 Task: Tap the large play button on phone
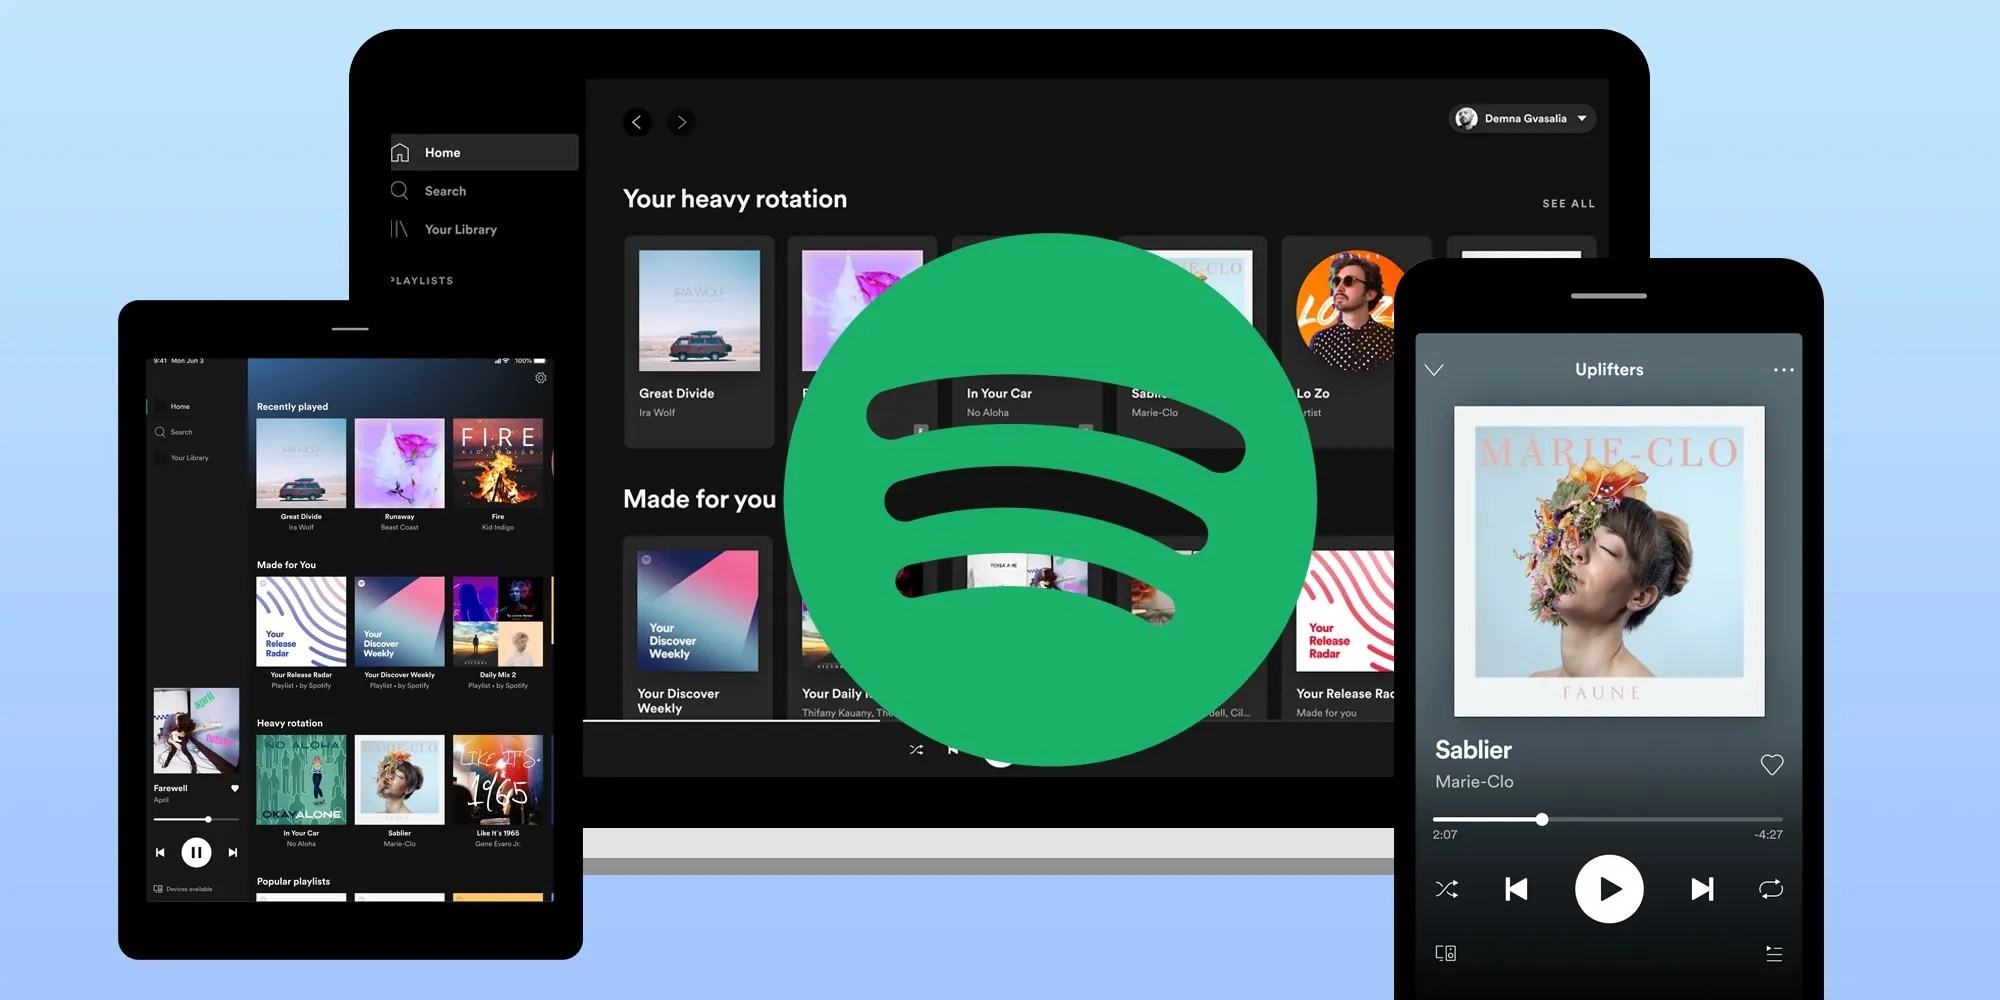1609,889
